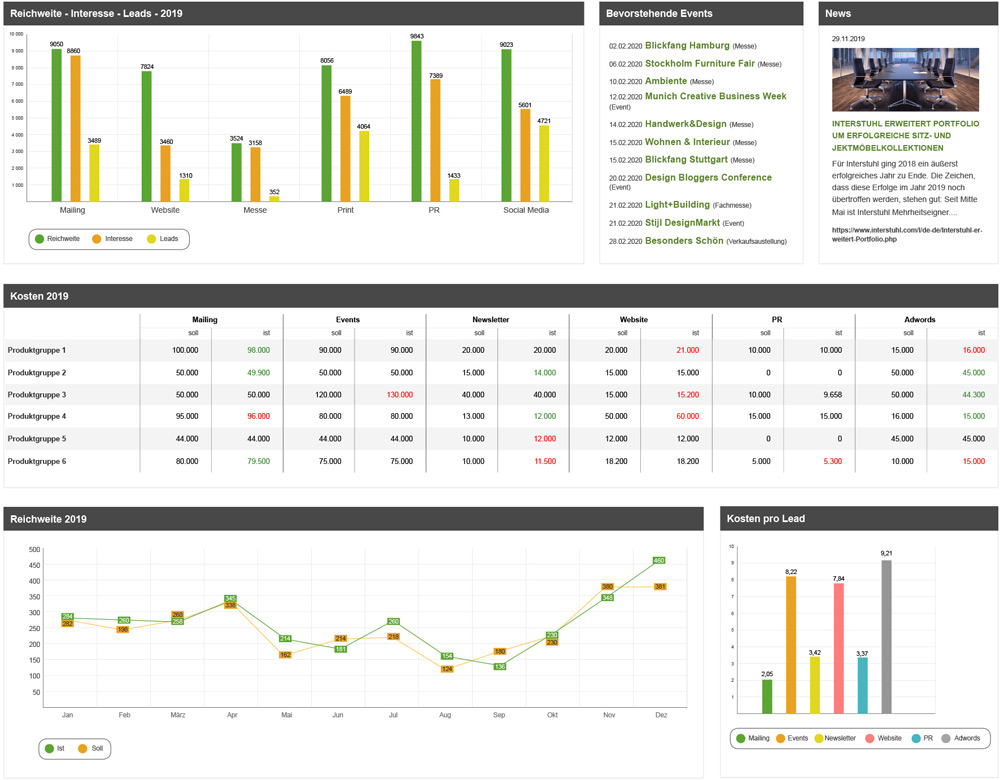Select the Produktgruppe 1 row label
The image size is (1000, 780).
[37, 350]
